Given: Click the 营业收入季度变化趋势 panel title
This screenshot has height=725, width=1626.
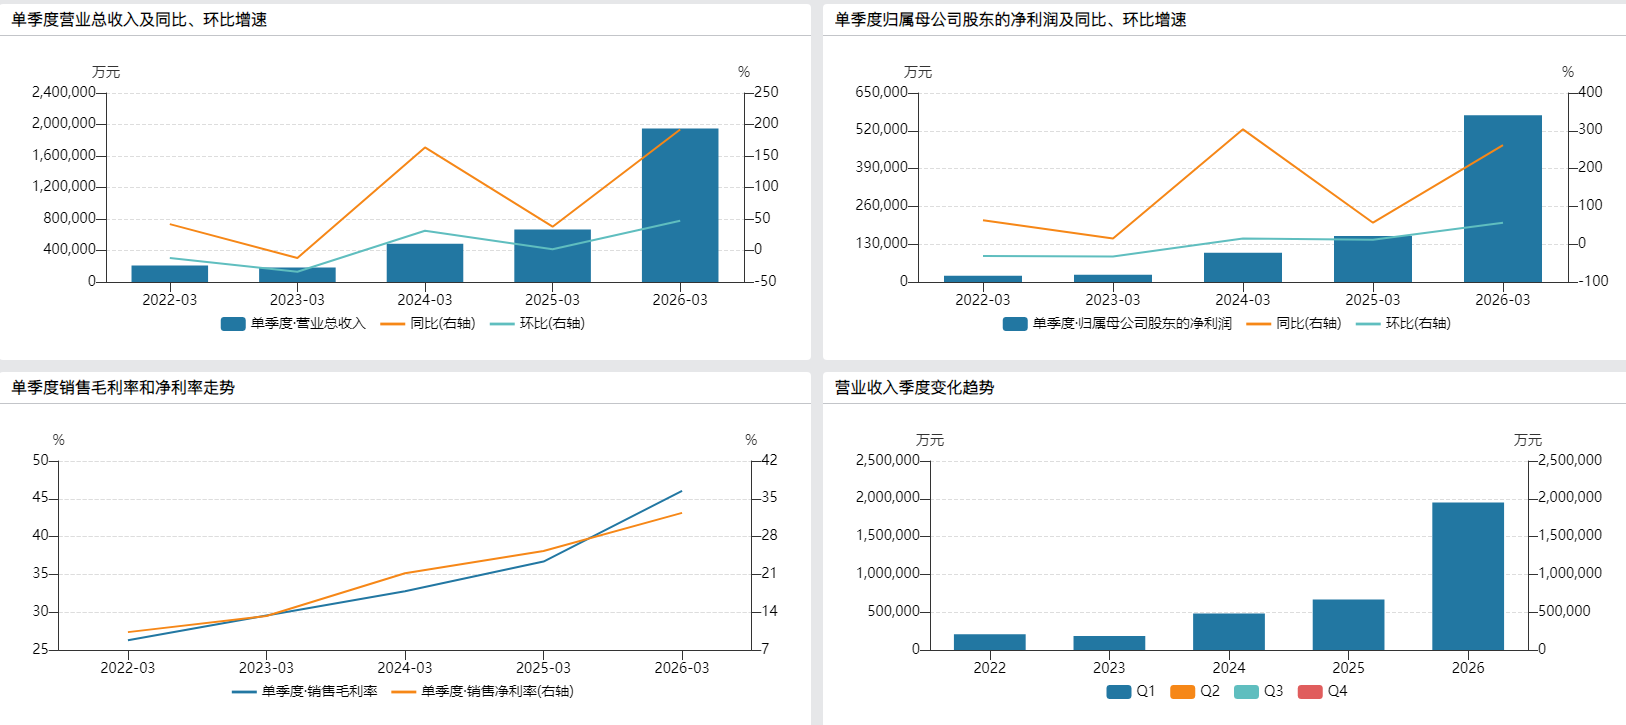Looking at the screenshot, I should click(914, 388).
